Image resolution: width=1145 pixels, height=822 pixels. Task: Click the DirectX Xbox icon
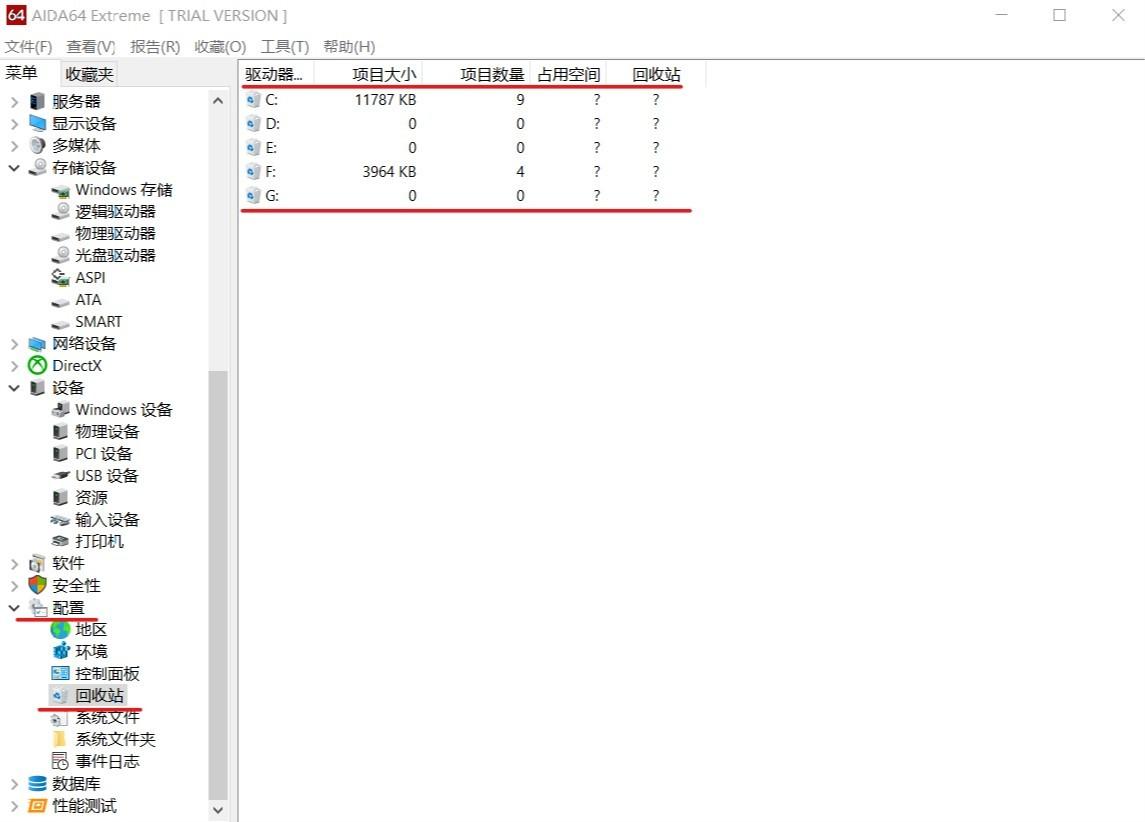[37, 365]
